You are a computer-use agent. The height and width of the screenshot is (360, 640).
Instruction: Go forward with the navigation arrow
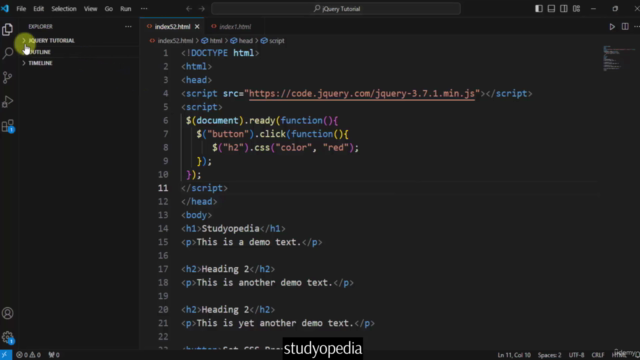coord(202,9)
